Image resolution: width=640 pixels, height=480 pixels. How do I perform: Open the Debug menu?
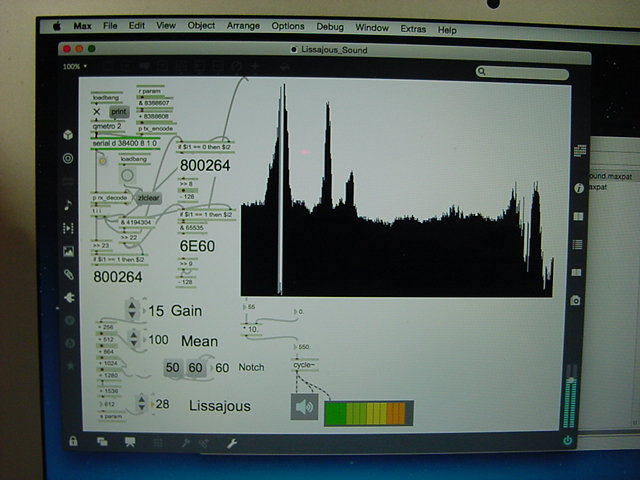point(330,27)
